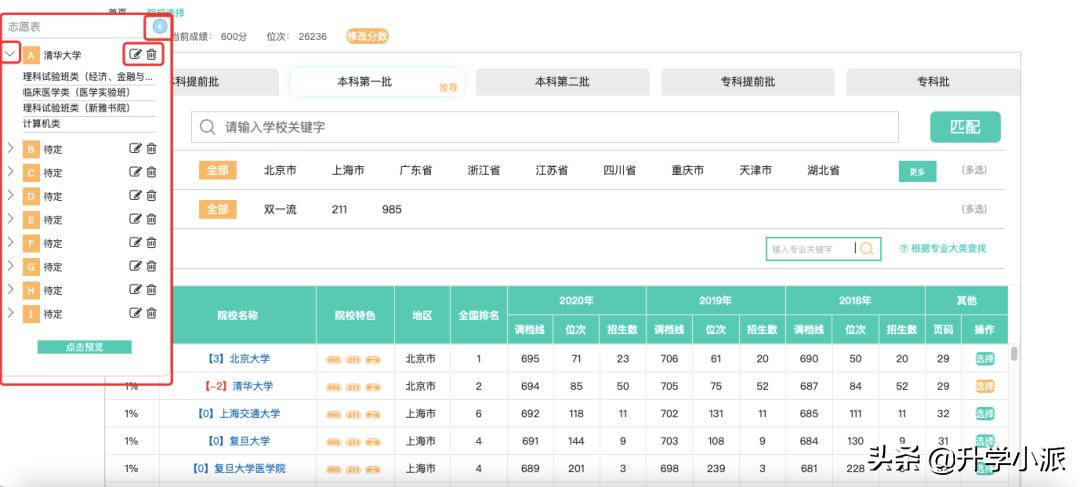The height and width of the screenshot is (487, 1080).
Task: Edit volunteer slot G 待定
Action: [136, 265]
